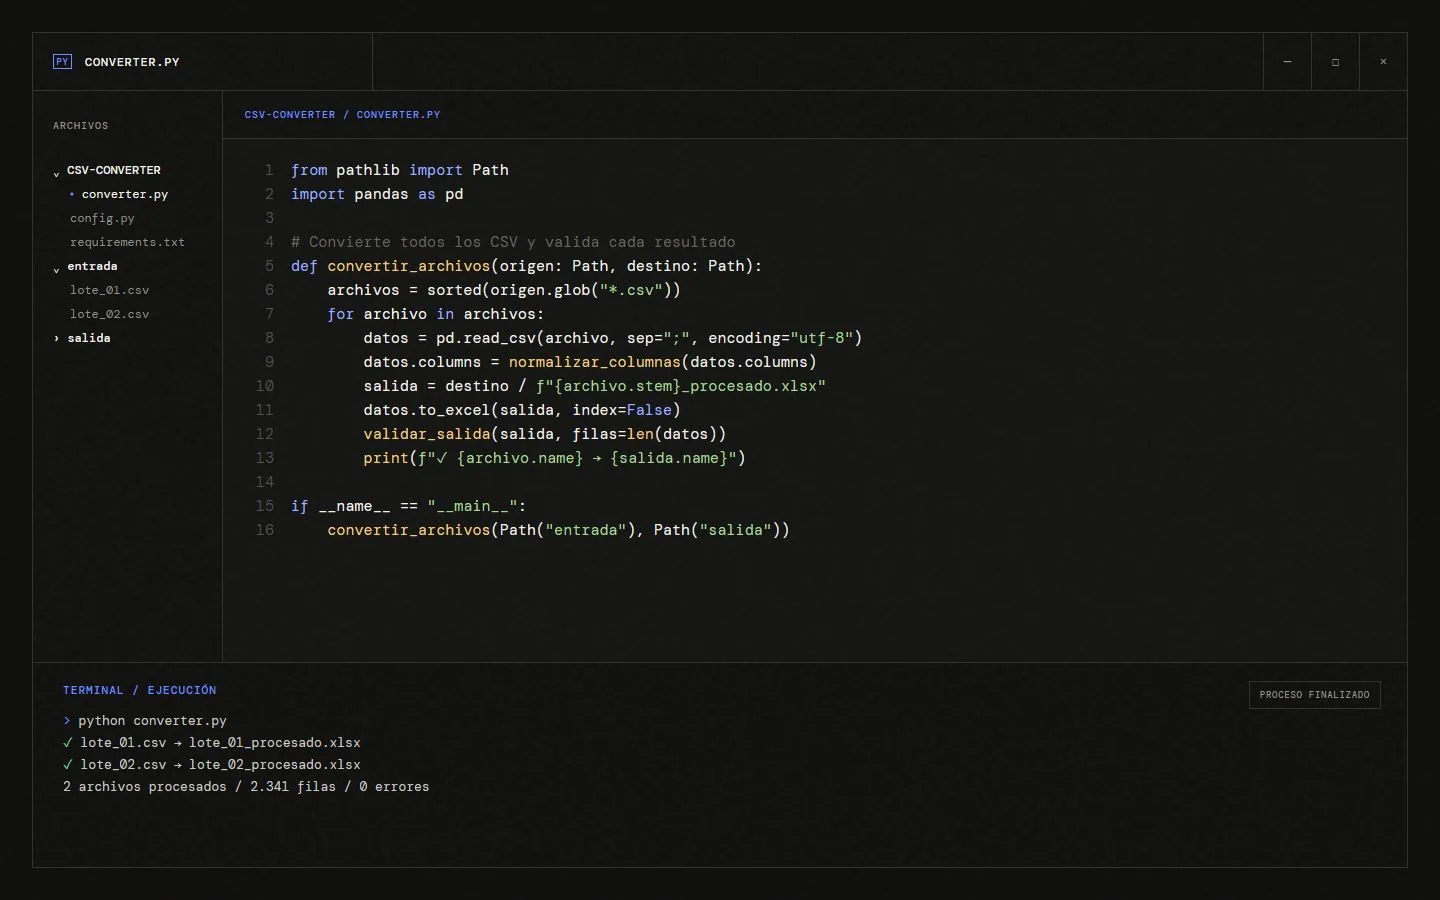Viewport: 1440px width, 900px height.
Task: Click the '__main__' string on line 15
Action: pos(472,506)
